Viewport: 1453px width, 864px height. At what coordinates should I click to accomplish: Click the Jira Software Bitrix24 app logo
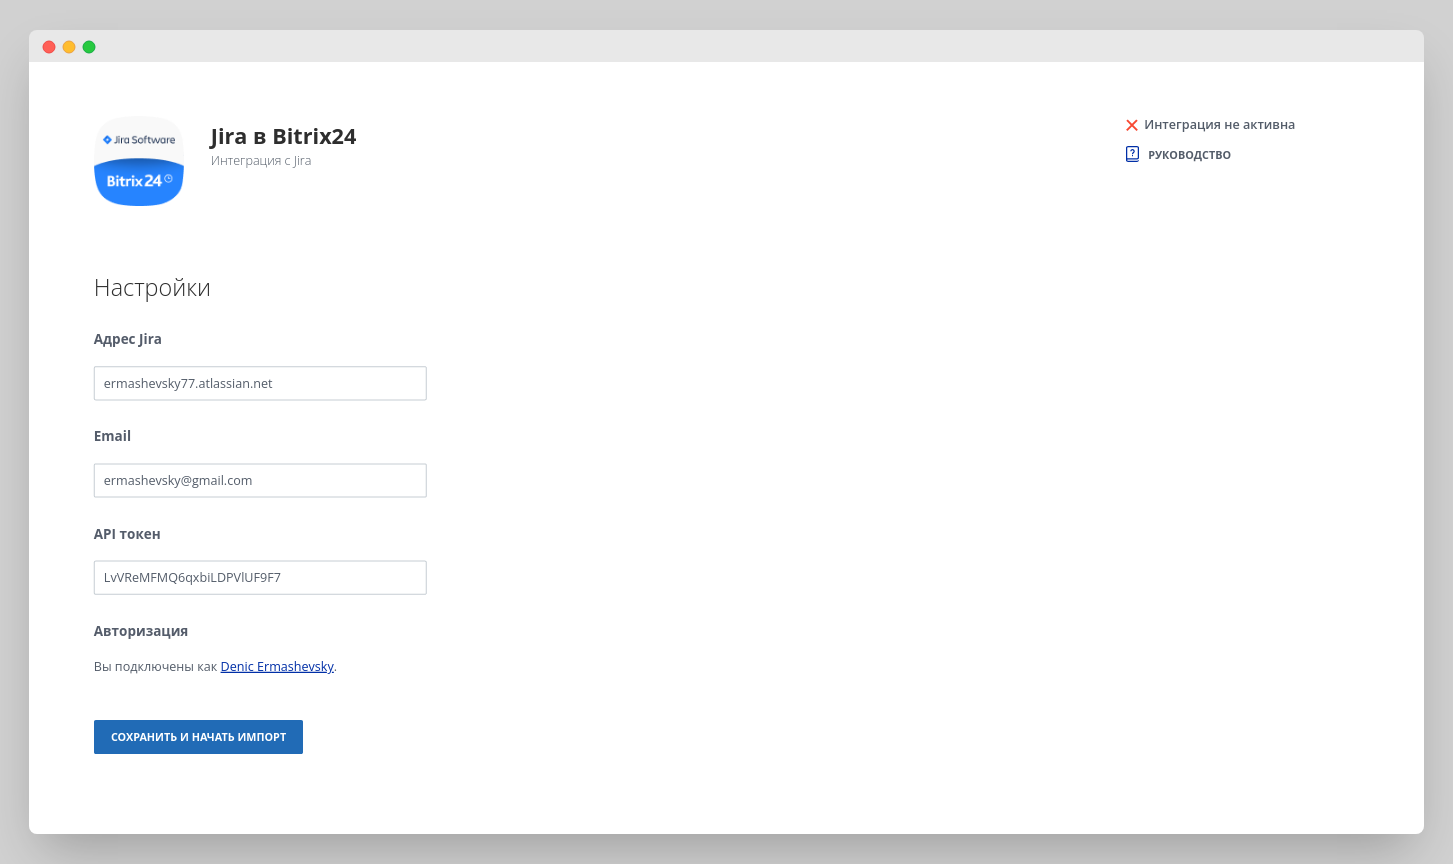click(139, 161)
